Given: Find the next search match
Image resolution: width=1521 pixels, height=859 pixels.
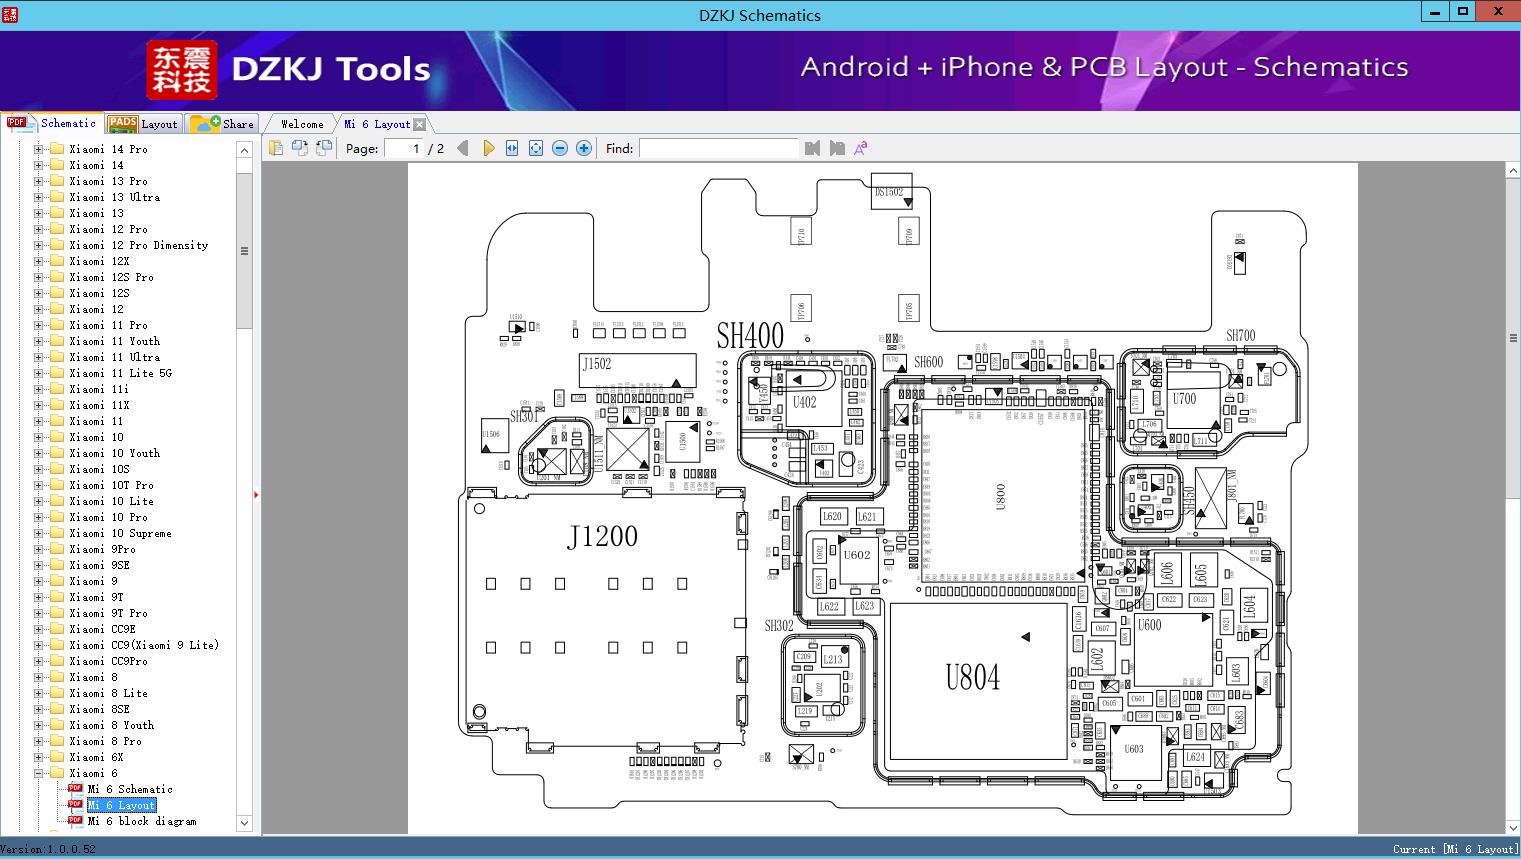Looking at the screenshot, I should tap(837, 148).
